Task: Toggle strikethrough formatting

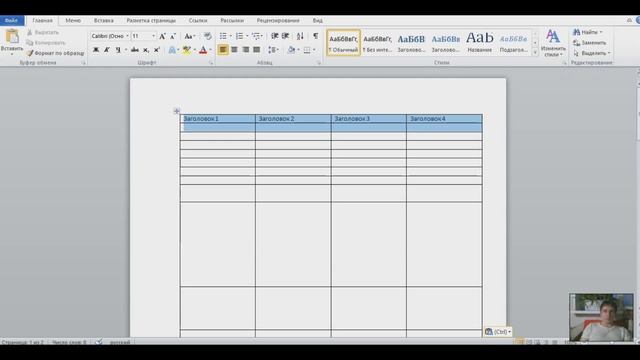Action: click(x=135, y=50)
